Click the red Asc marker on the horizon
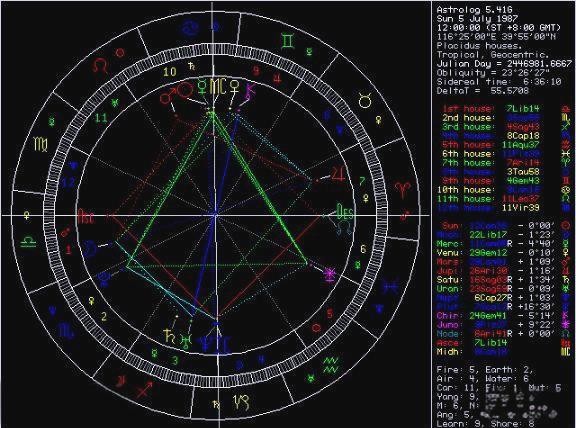Screen dimensions: 576x428 pyautogui.click(x=85, y=216)
